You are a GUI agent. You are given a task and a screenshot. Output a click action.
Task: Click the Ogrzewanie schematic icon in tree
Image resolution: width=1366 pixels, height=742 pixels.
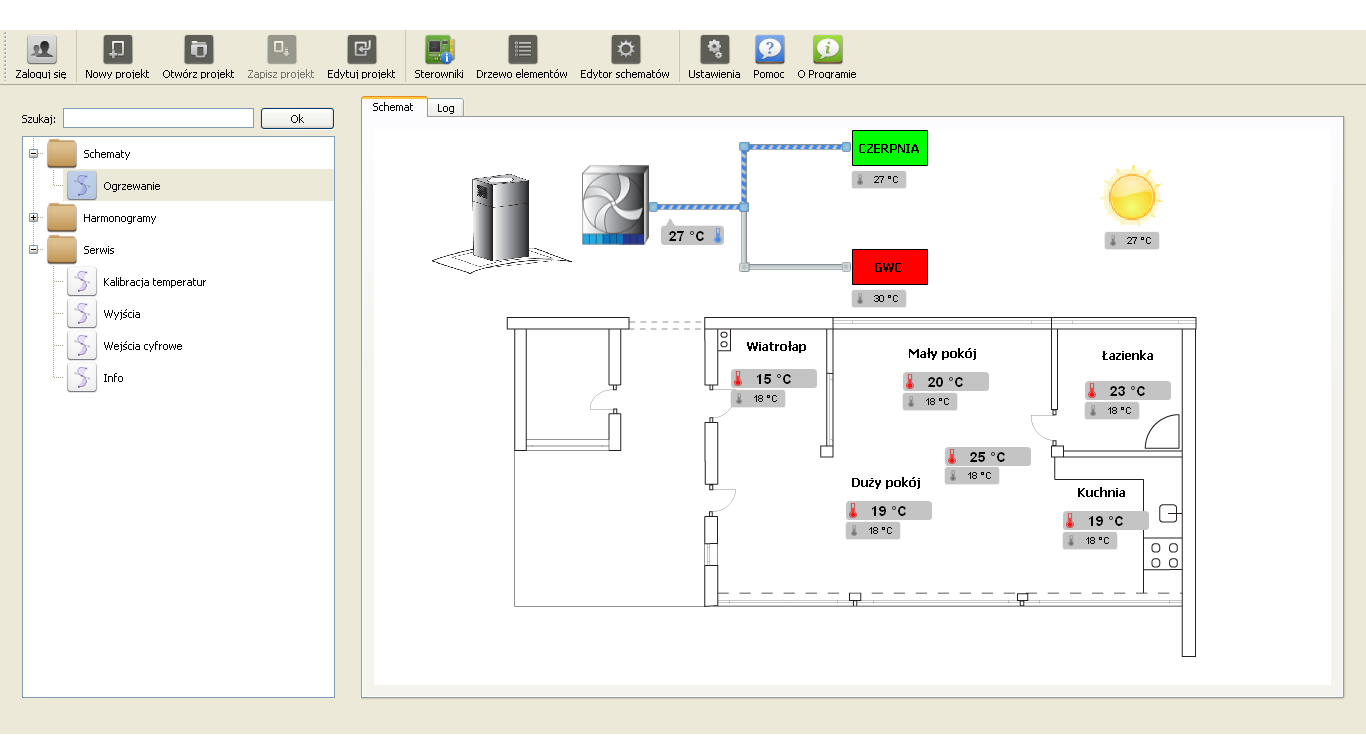point(82,186)
